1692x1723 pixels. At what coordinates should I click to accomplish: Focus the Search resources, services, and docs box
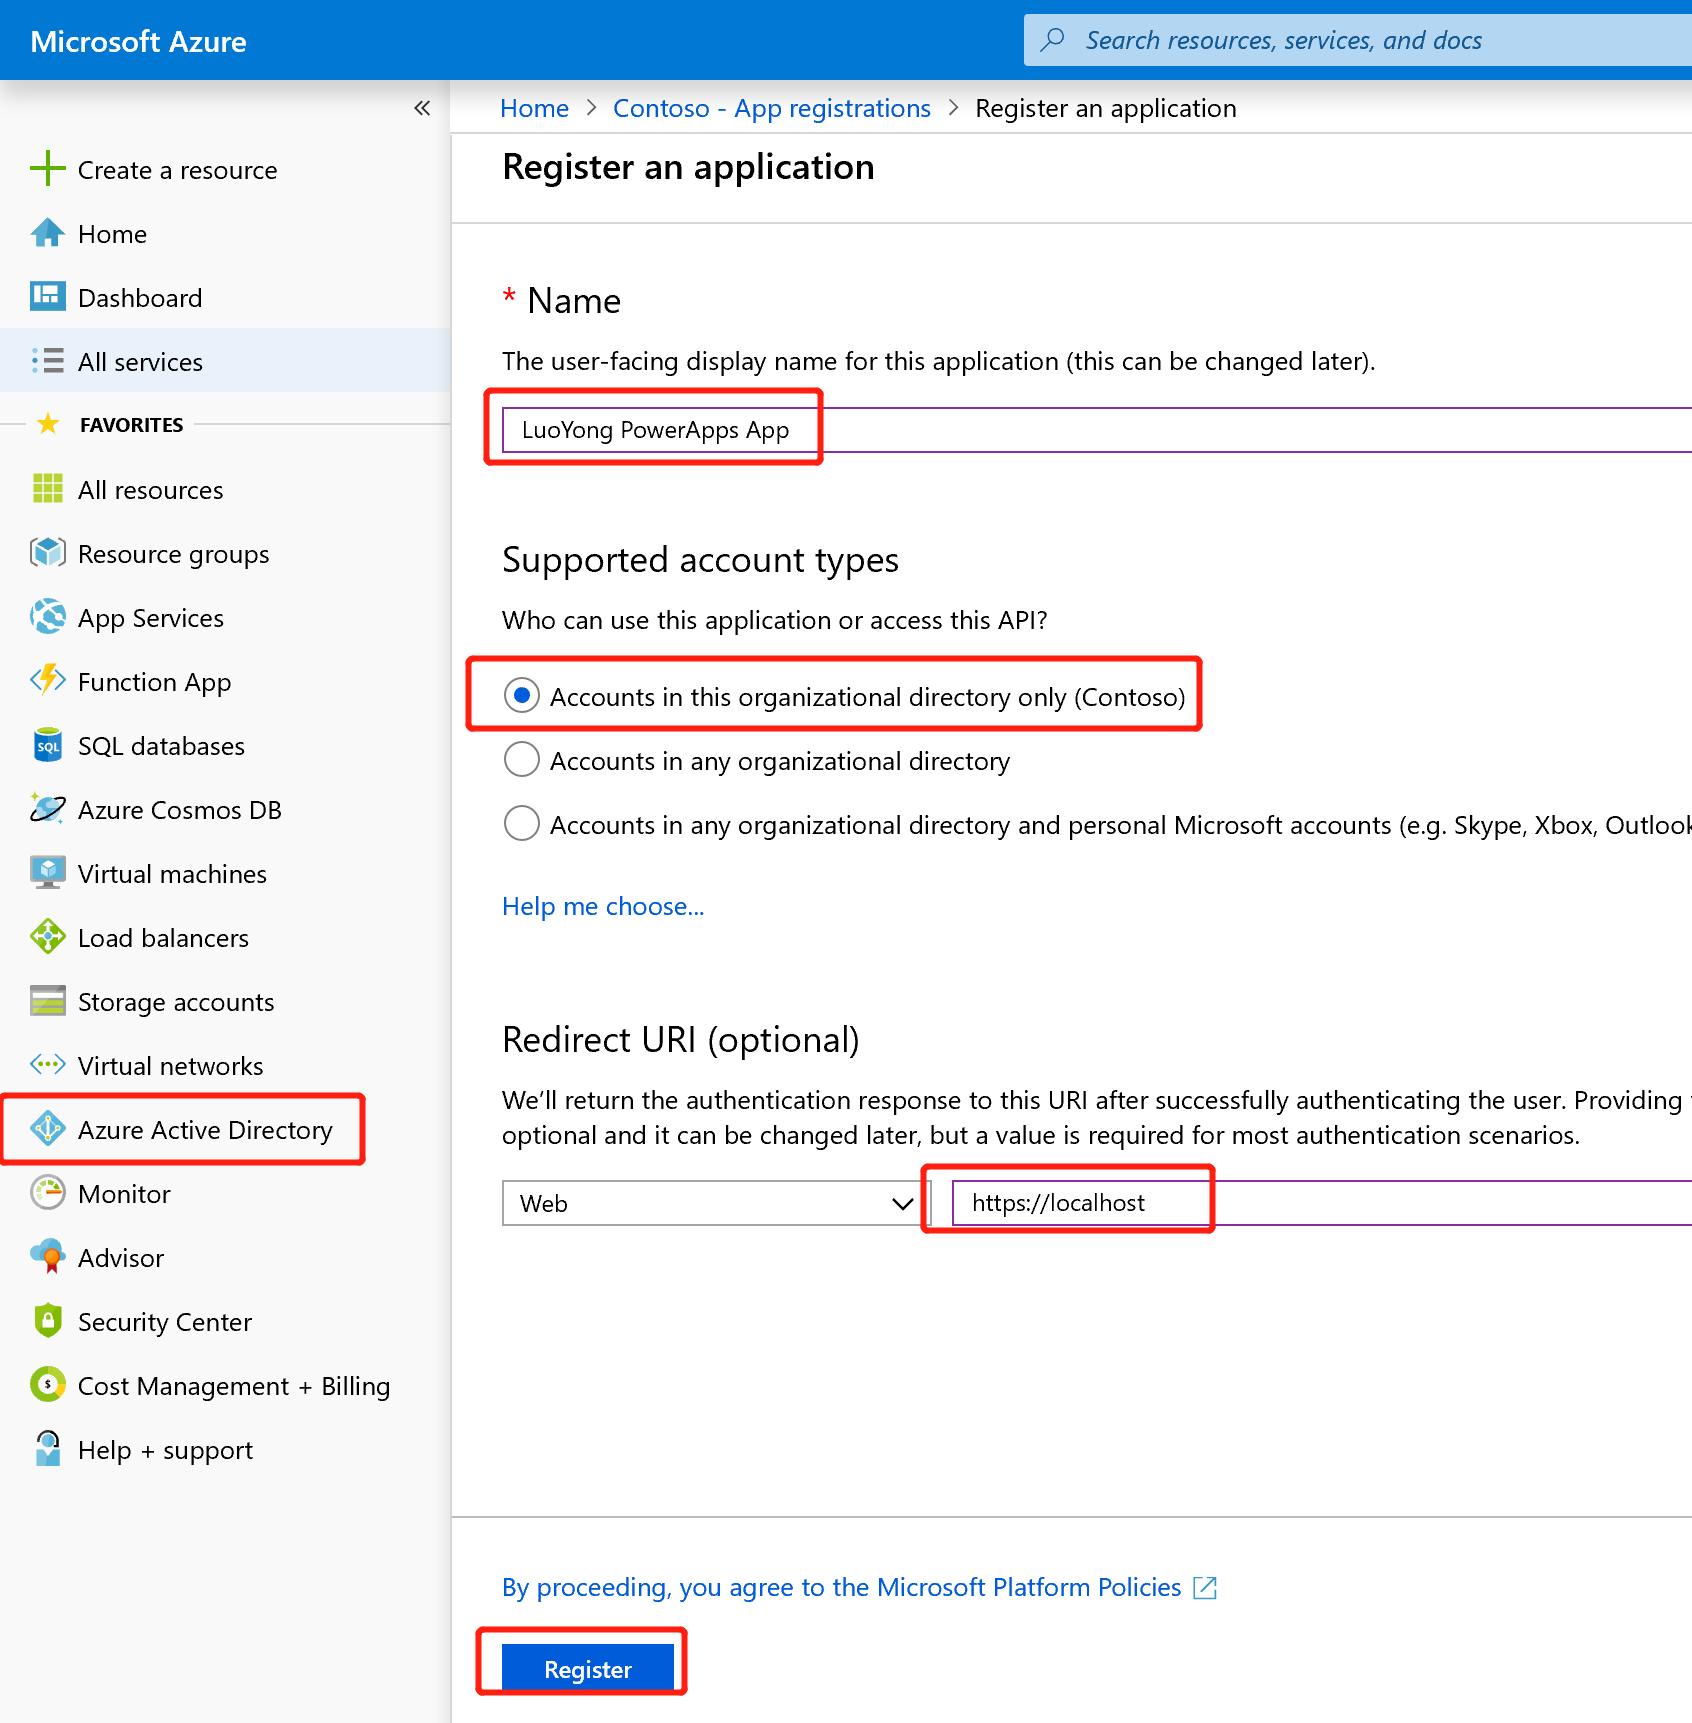click(1358, 40)
